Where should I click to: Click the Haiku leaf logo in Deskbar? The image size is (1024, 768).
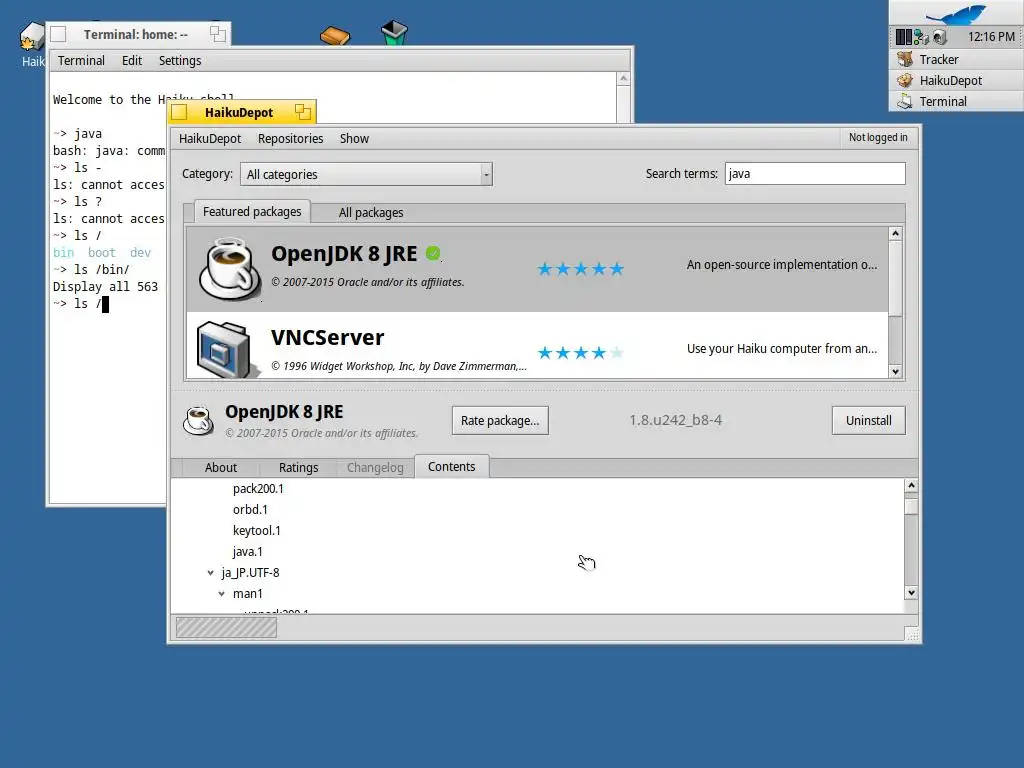[957, 13]
